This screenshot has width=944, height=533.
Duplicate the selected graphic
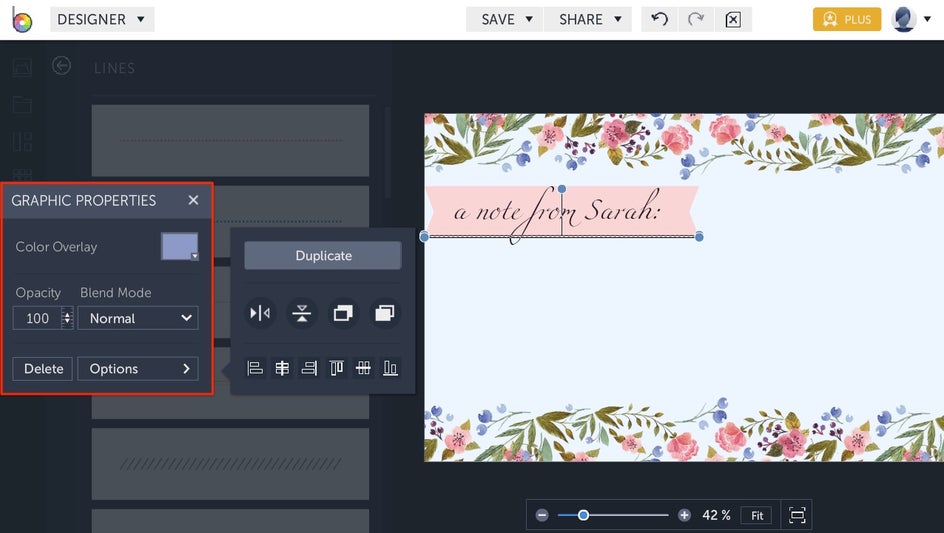point(323,255)
